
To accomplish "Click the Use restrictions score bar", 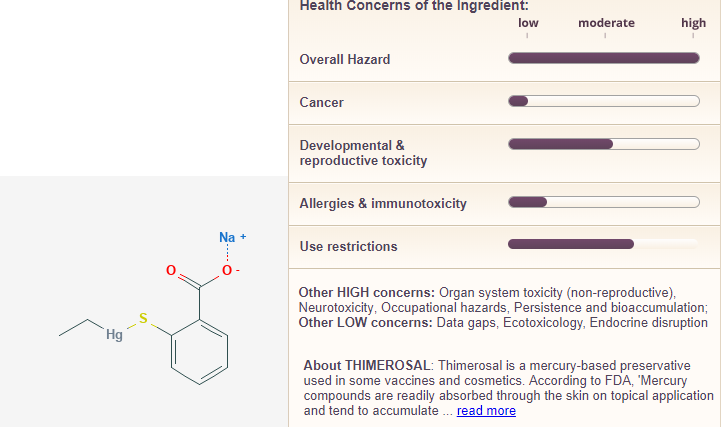I will click(x=603, y=244).
